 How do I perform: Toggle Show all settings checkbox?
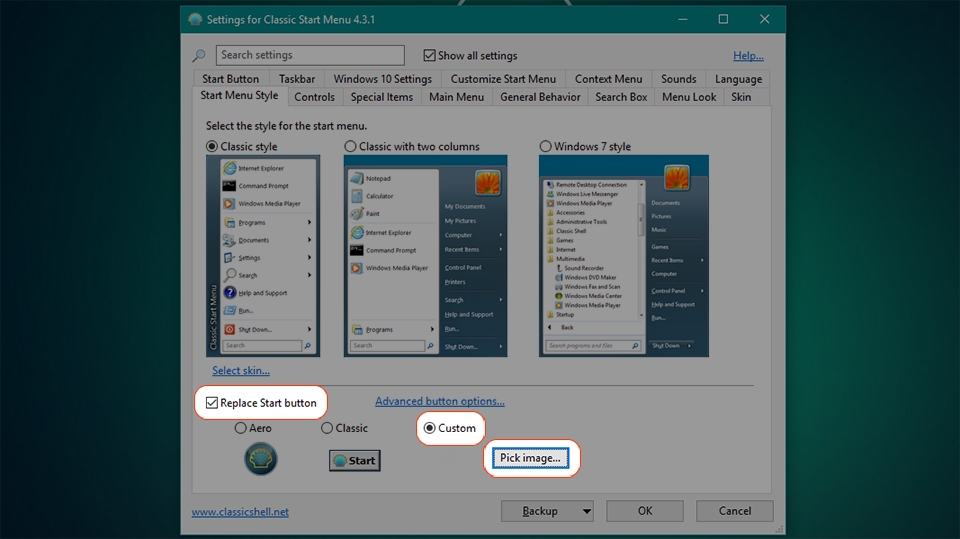[x=429, y=56]
